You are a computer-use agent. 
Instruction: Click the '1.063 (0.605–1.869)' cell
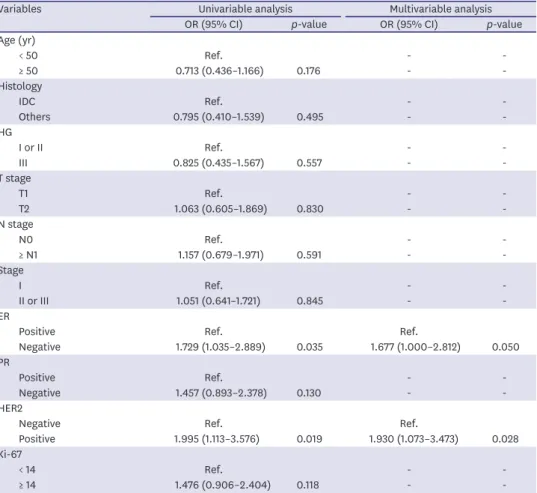pos(221,209)
